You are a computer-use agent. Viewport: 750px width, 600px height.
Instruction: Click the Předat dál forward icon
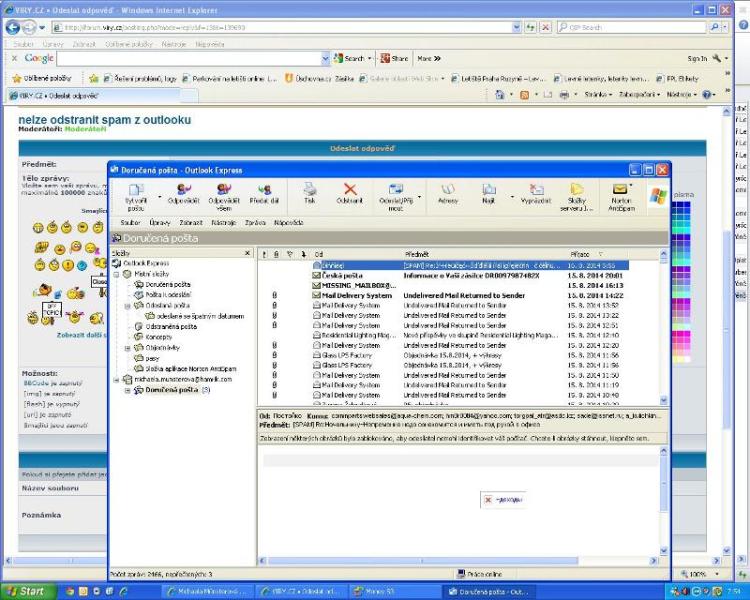click(264, 193)
